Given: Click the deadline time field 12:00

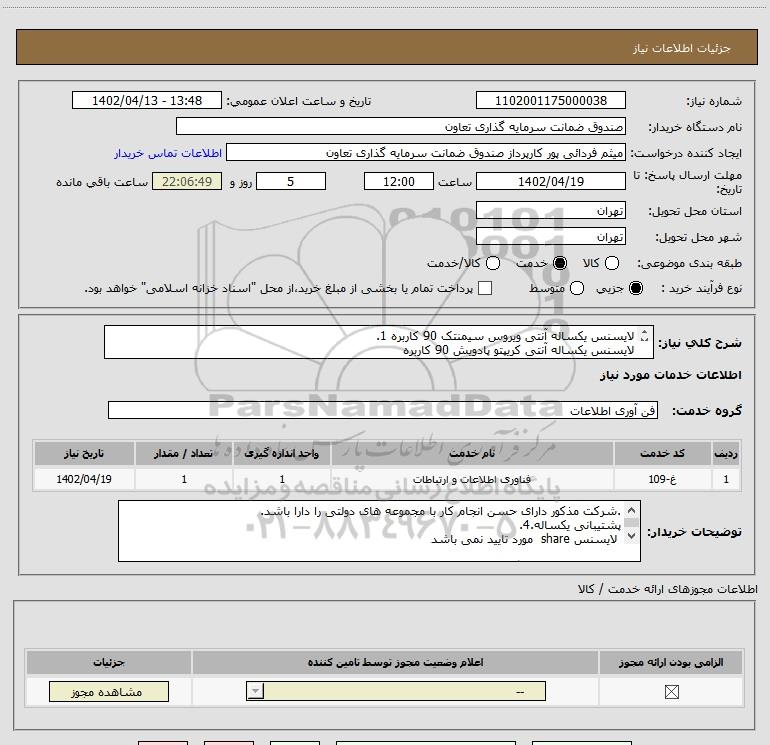Looking at the screenshot, I should point(399,181).
